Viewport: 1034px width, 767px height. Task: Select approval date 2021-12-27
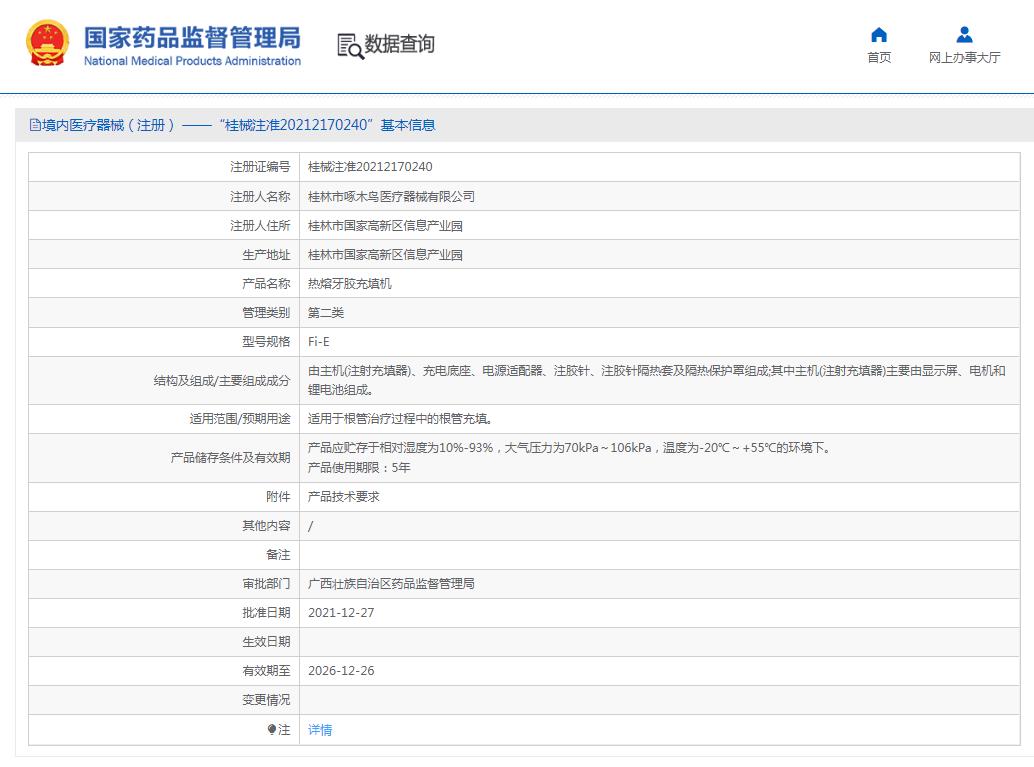pos(341,613)
